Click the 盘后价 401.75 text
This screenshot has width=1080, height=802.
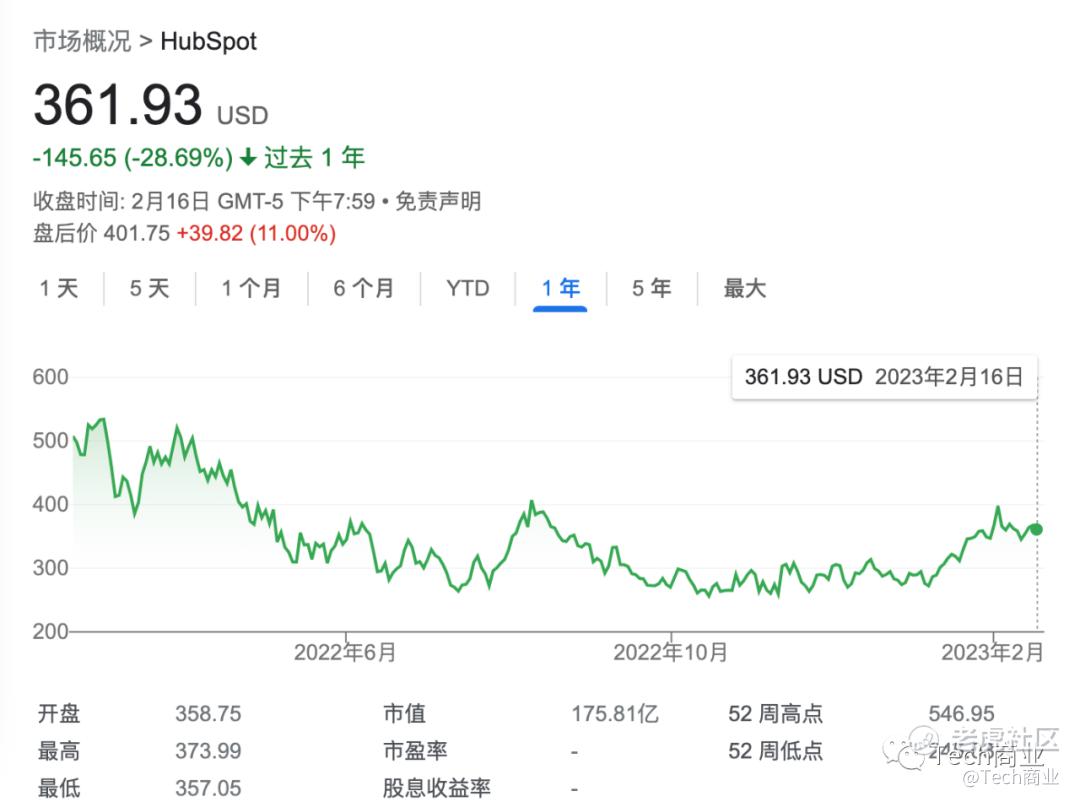click(x=101, y=233)
